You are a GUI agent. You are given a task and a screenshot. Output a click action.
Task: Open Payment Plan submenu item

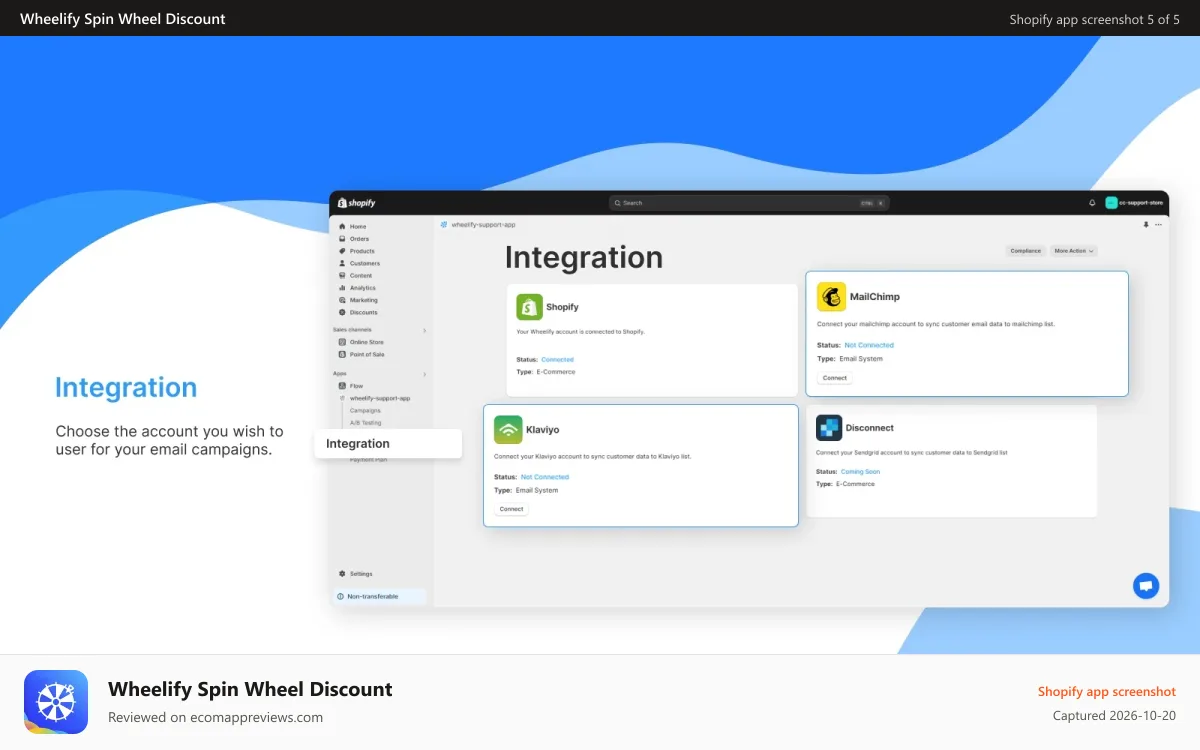(x=368, y=460)
